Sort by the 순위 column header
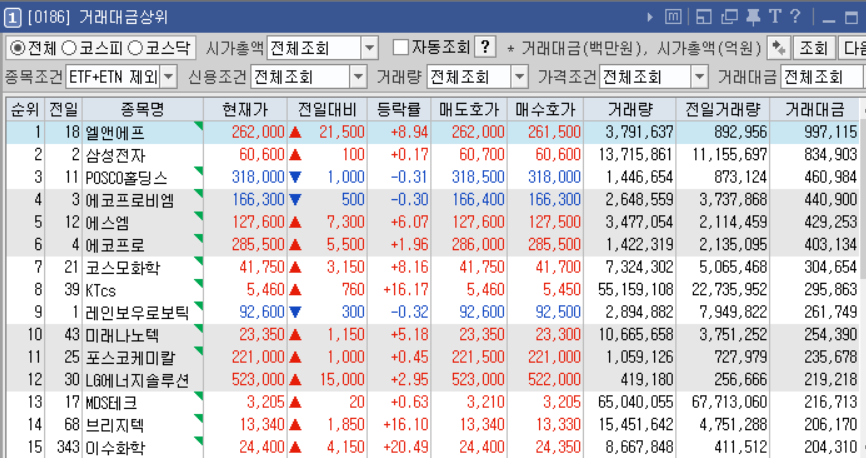This screenshot has width=866, height=458. point(25,109)
